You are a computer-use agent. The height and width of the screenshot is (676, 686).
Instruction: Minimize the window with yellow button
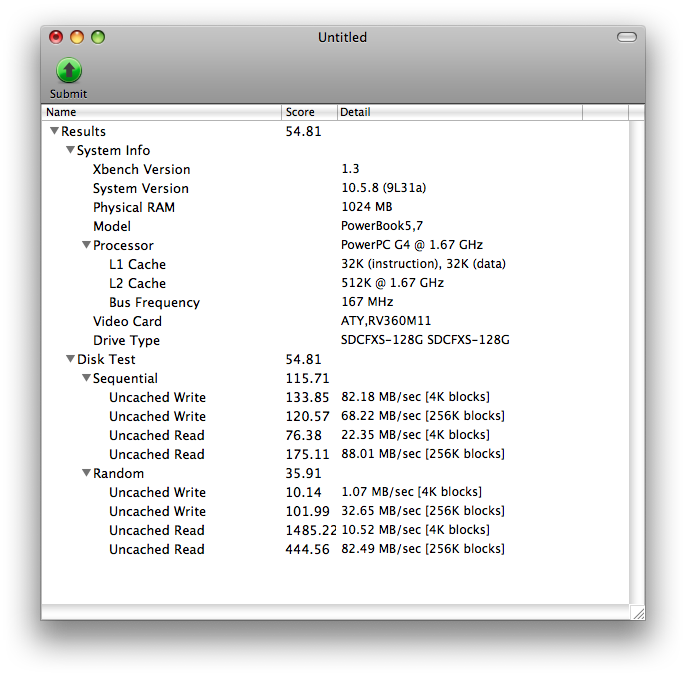tap(77, 37)
